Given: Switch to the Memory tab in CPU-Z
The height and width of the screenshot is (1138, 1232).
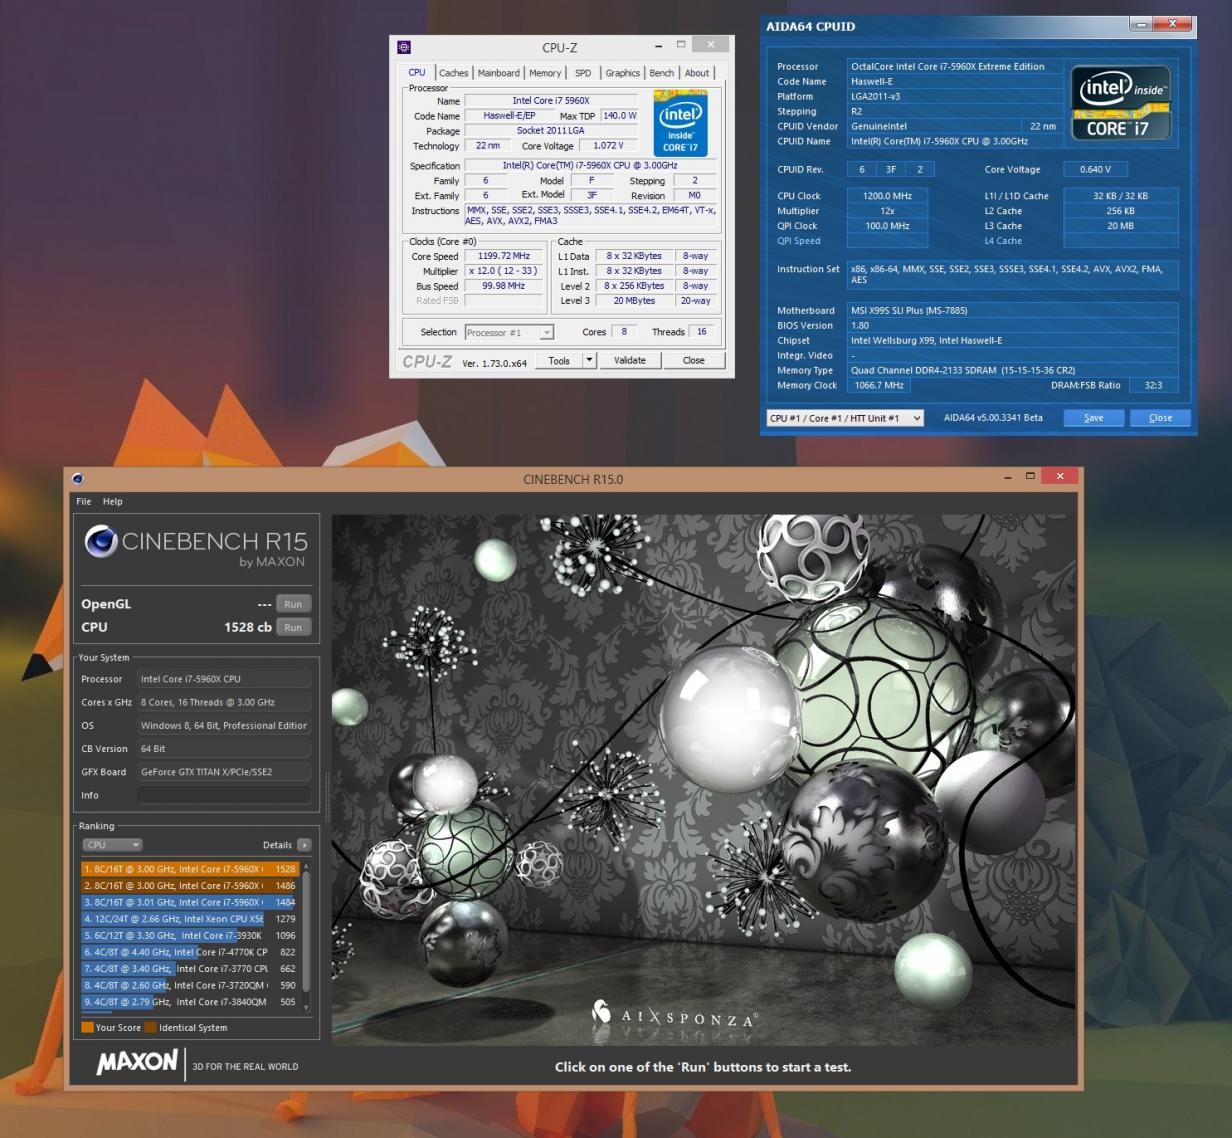Looking at the screenshot, I should [545, 73].
